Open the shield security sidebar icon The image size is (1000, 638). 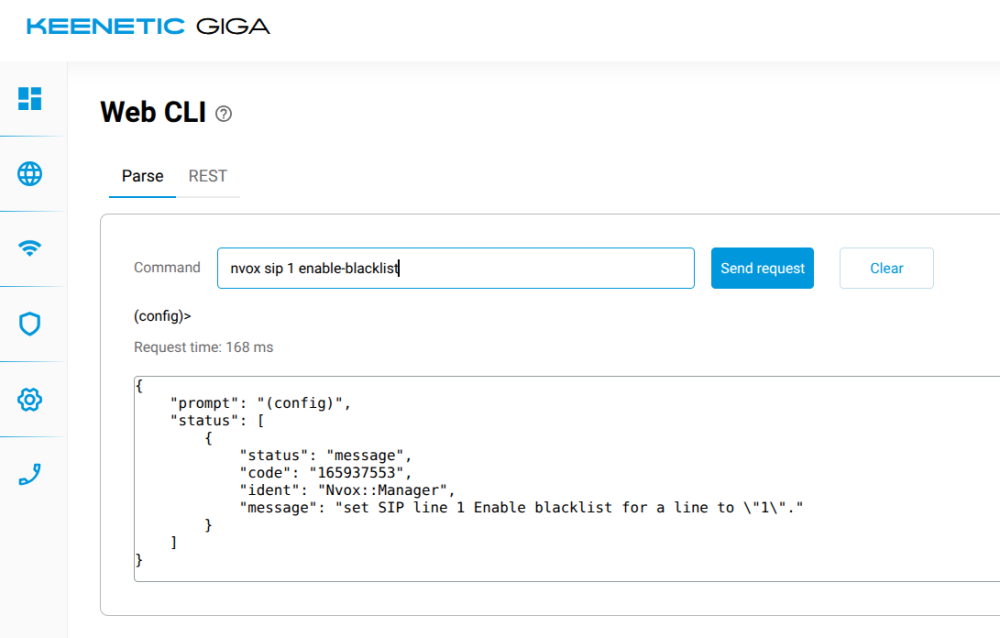30,324
